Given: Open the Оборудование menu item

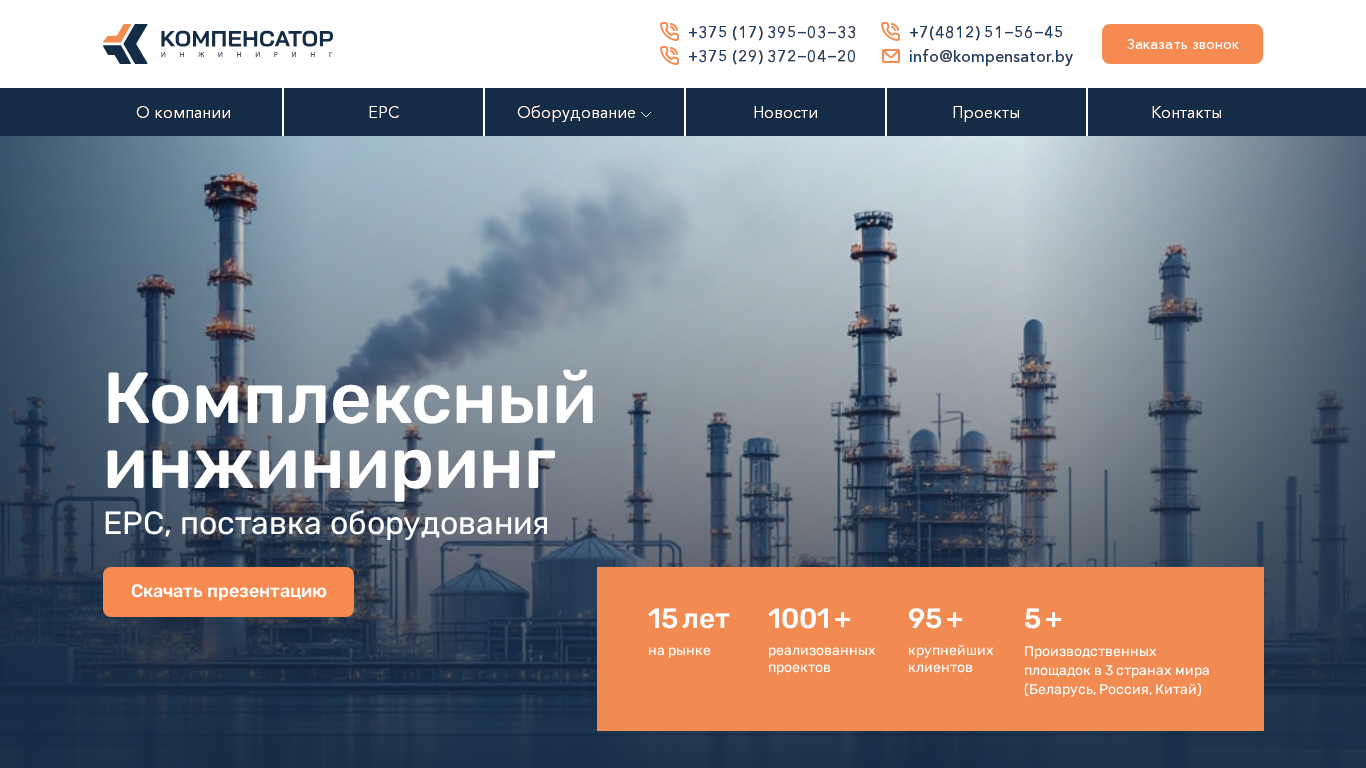Looking at the screenshot, I should tap(576, 113).
